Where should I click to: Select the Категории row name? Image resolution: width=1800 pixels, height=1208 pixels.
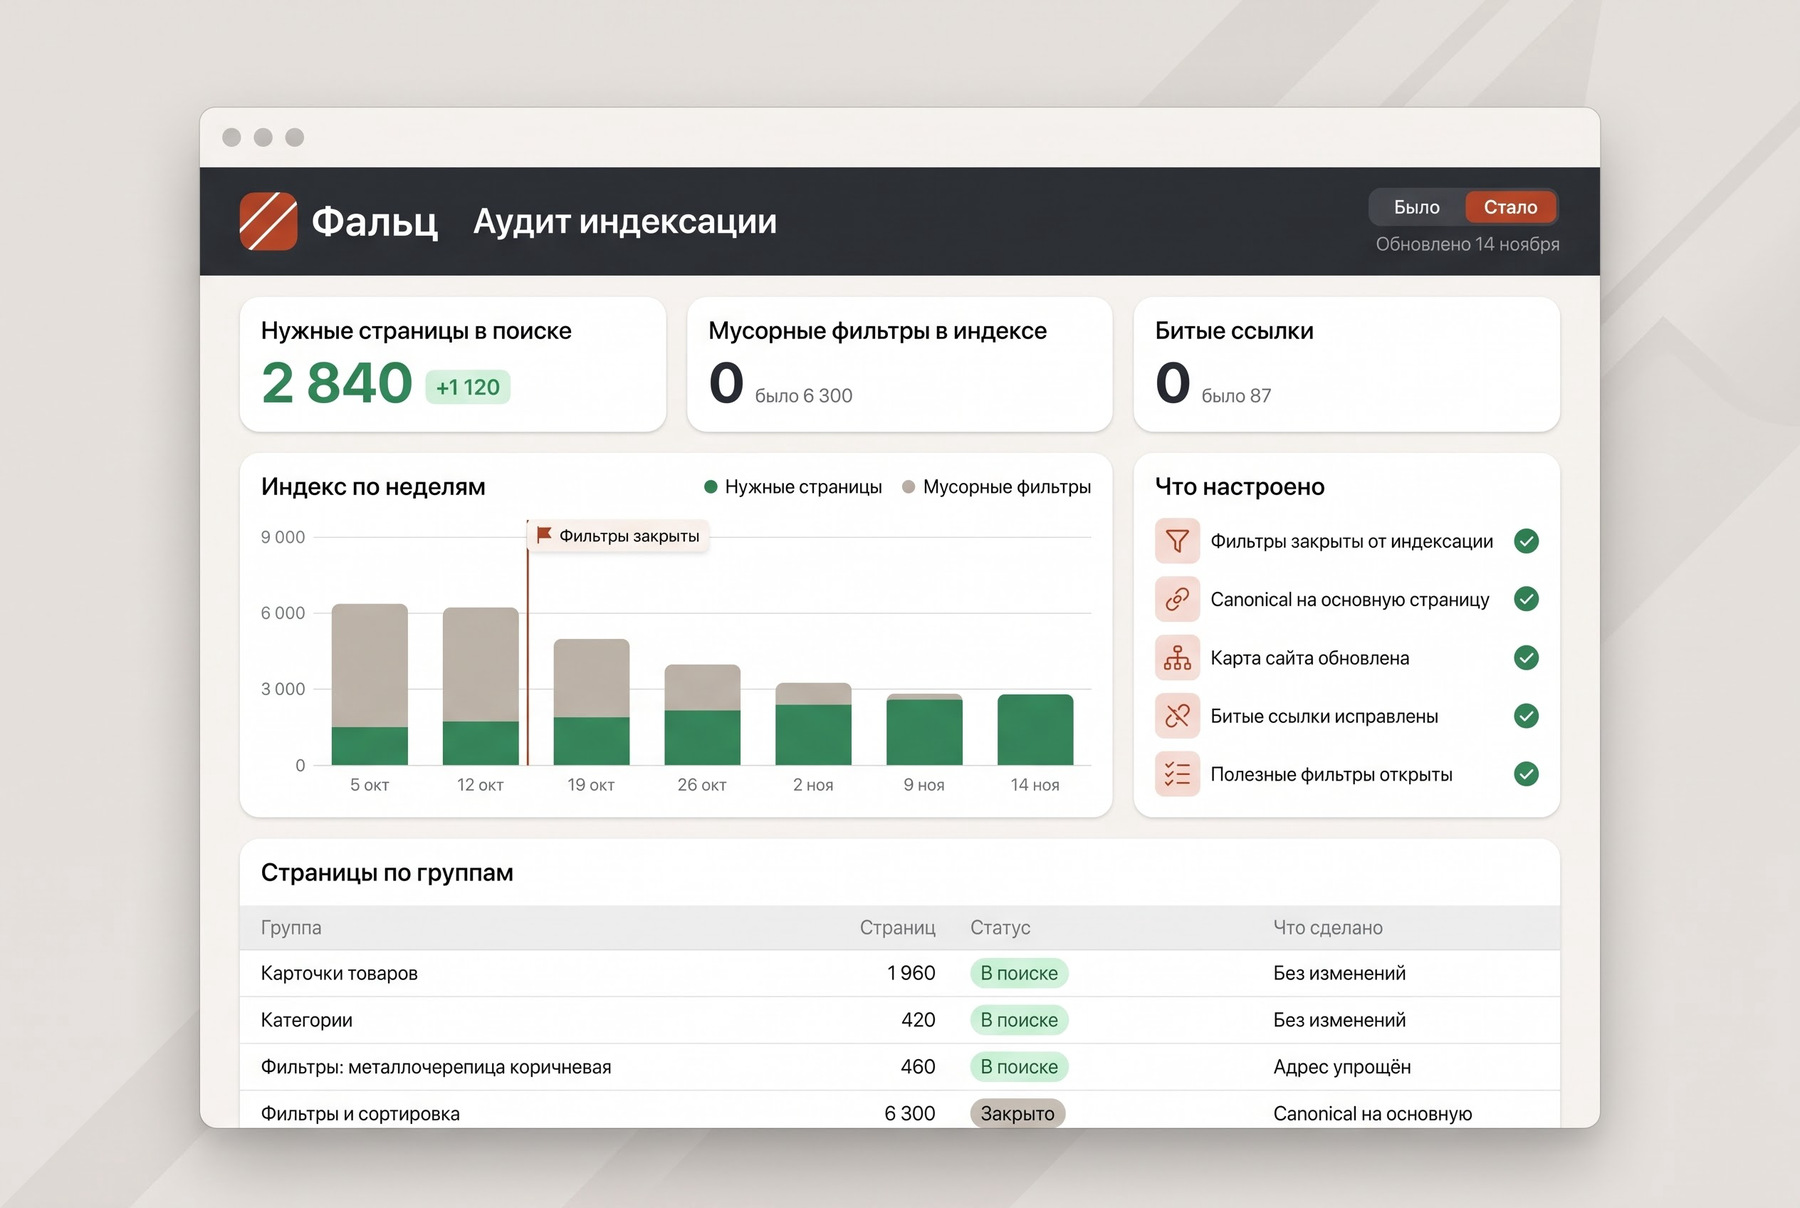[307, 1020]
